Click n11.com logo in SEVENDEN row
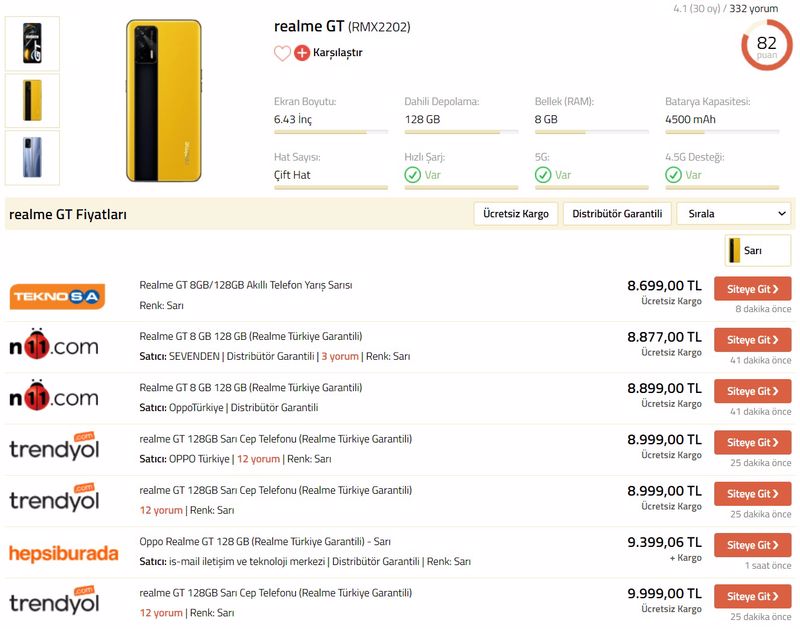The height and width of the screenshot is (629, 800). coord(54,344)
